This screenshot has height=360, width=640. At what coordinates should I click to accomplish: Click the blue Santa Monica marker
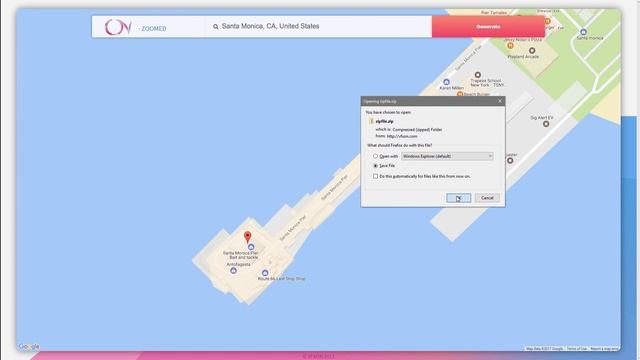tap(583, 32)
